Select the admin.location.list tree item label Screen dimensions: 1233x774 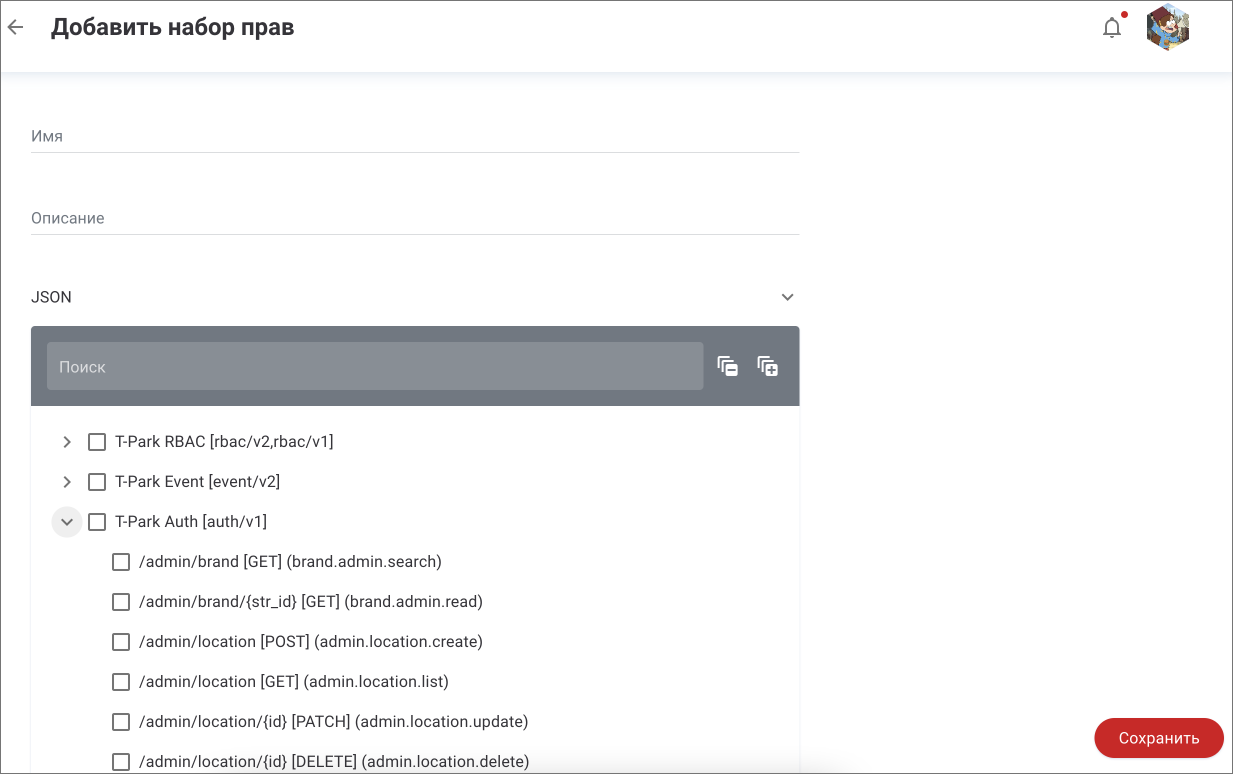coord(294,682)
